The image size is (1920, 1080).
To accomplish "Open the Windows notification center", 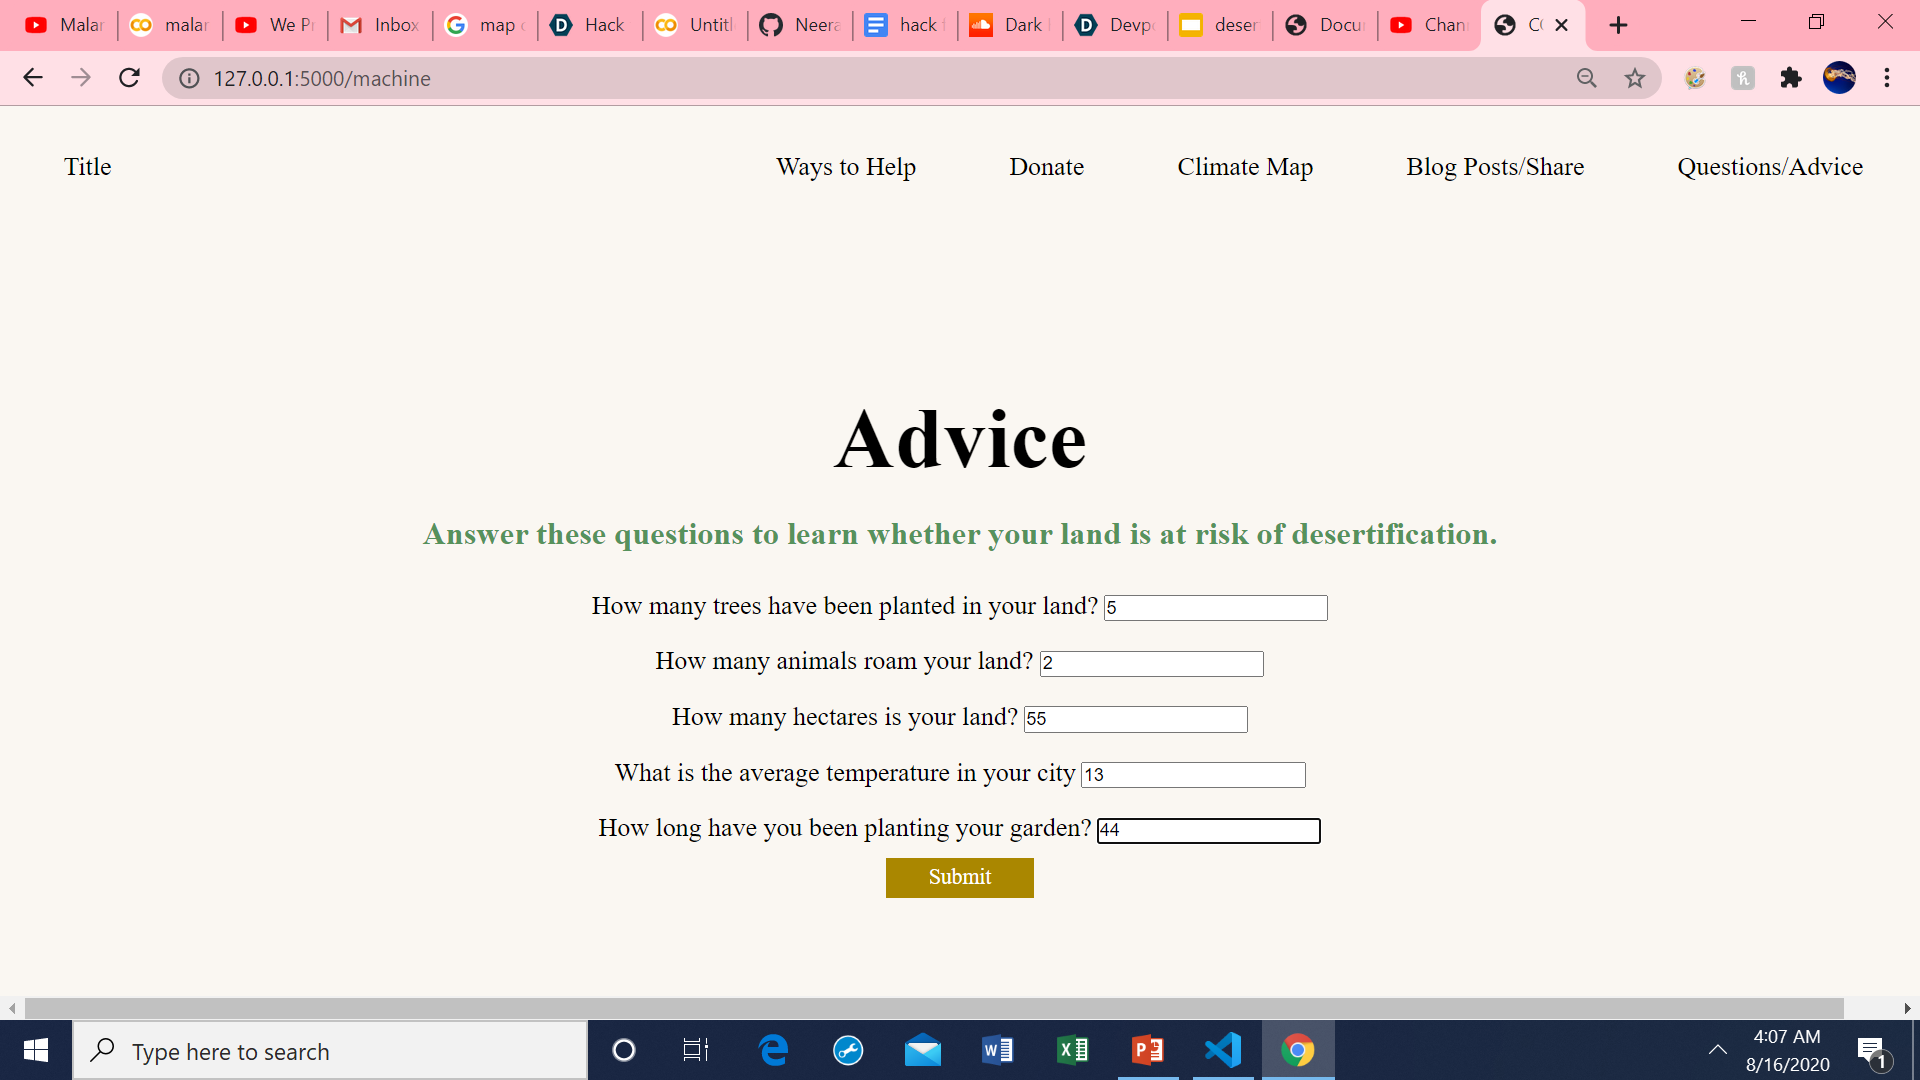I will point(1871,1050).
